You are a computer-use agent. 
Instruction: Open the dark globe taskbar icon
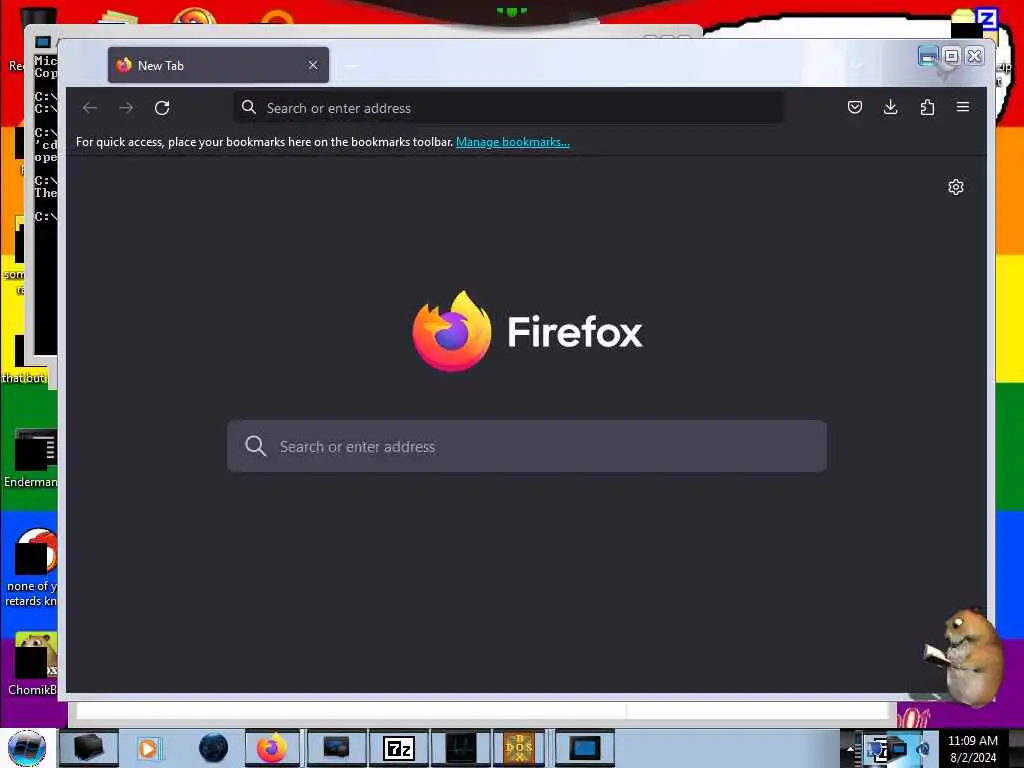point(214,748)
